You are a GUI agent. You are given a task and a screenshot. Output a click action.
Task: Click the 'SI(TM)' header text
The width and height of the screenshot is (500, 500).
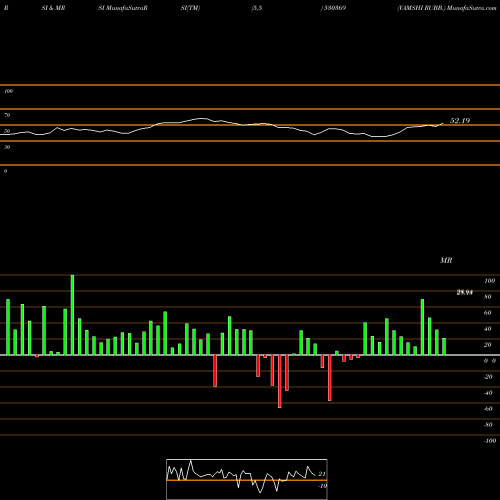click(x=190, y=8)
